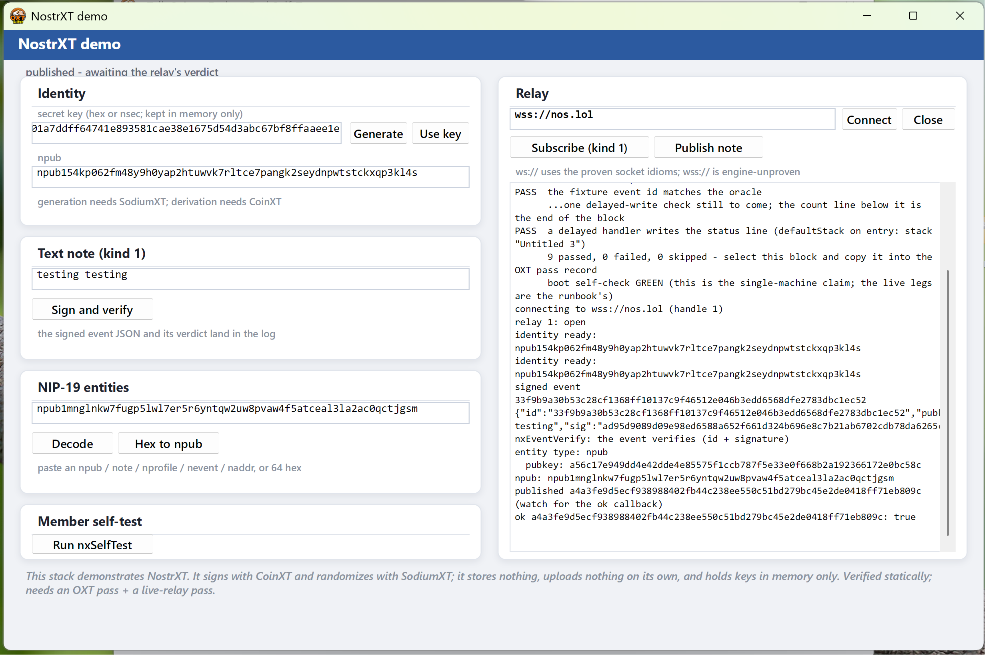Click the 'pubkey: a56c17e949dd4e42…' log line

[723, 465]
